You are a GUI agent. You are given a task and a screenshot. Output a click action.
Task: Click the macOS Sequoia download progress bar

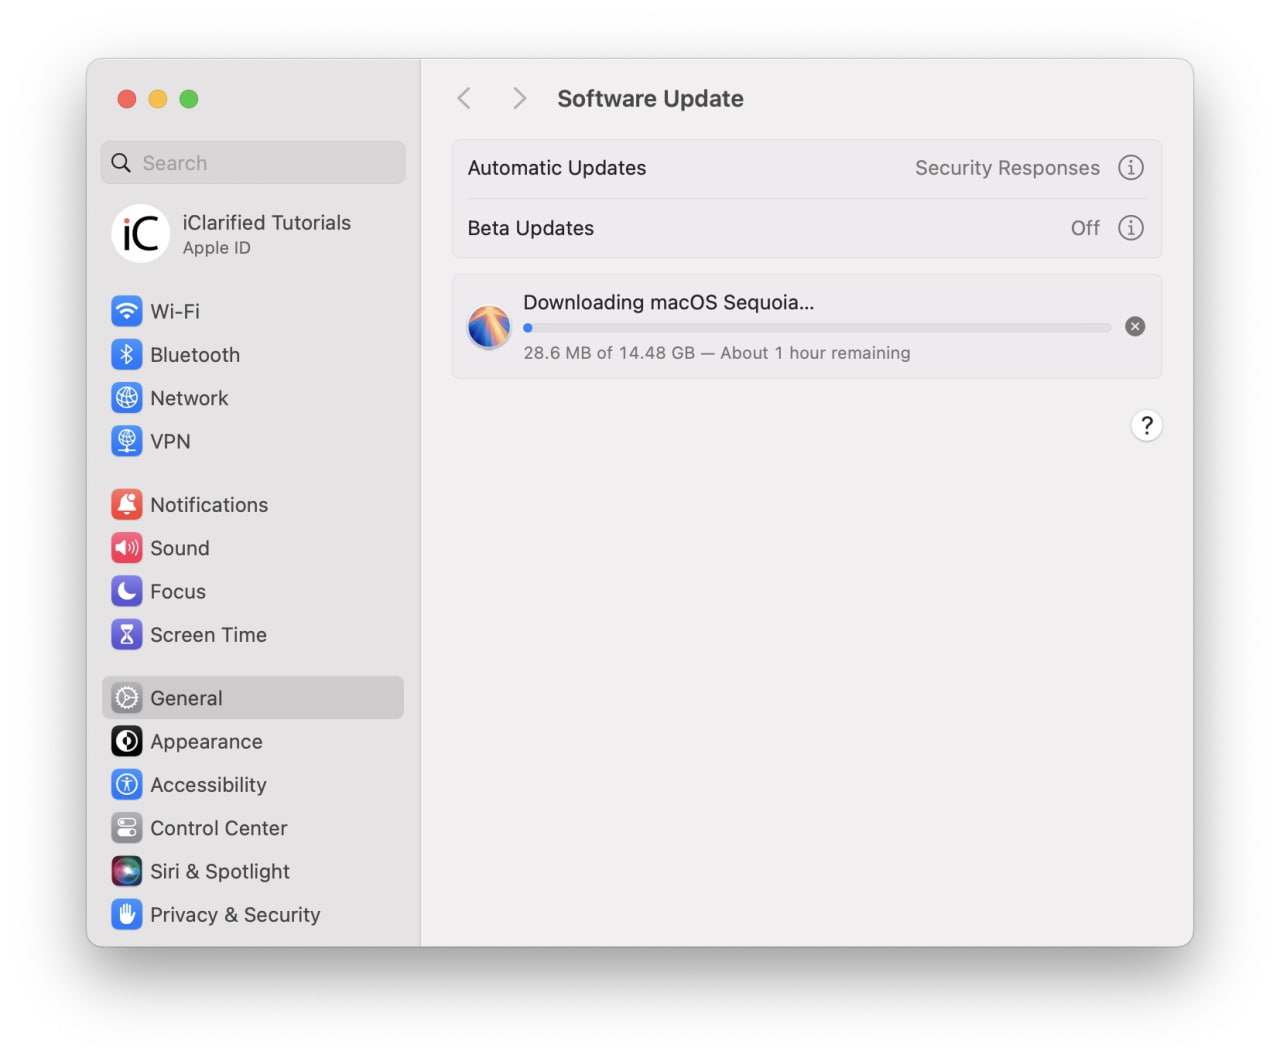[x=816, y=327]
